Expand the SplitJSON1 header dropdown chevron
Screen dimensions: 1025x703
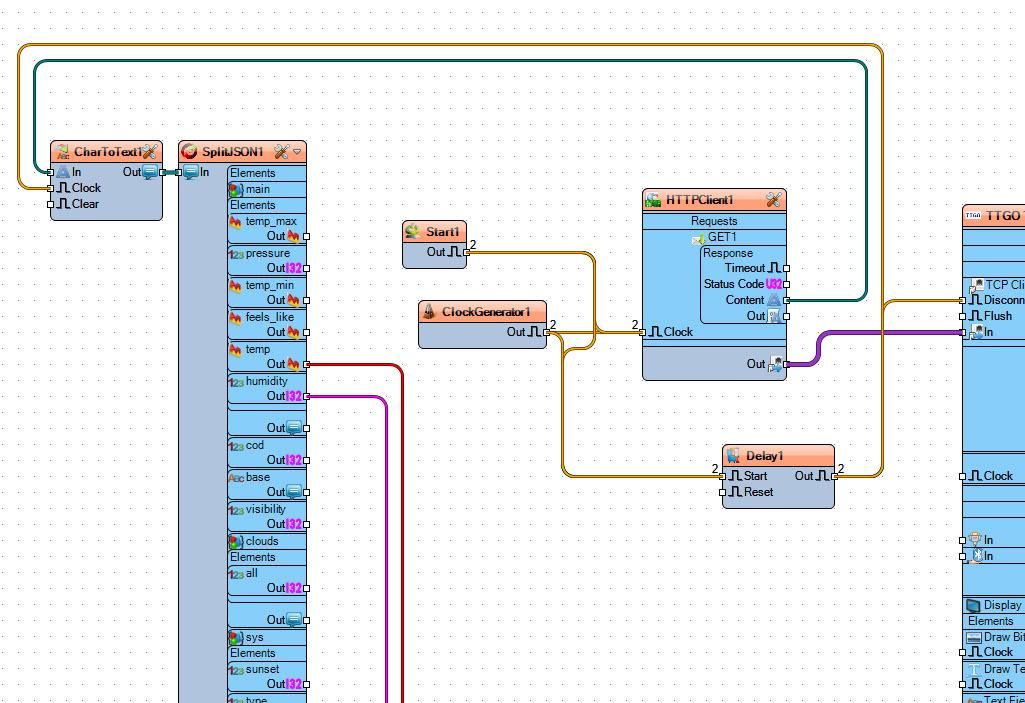pos(296,152)
